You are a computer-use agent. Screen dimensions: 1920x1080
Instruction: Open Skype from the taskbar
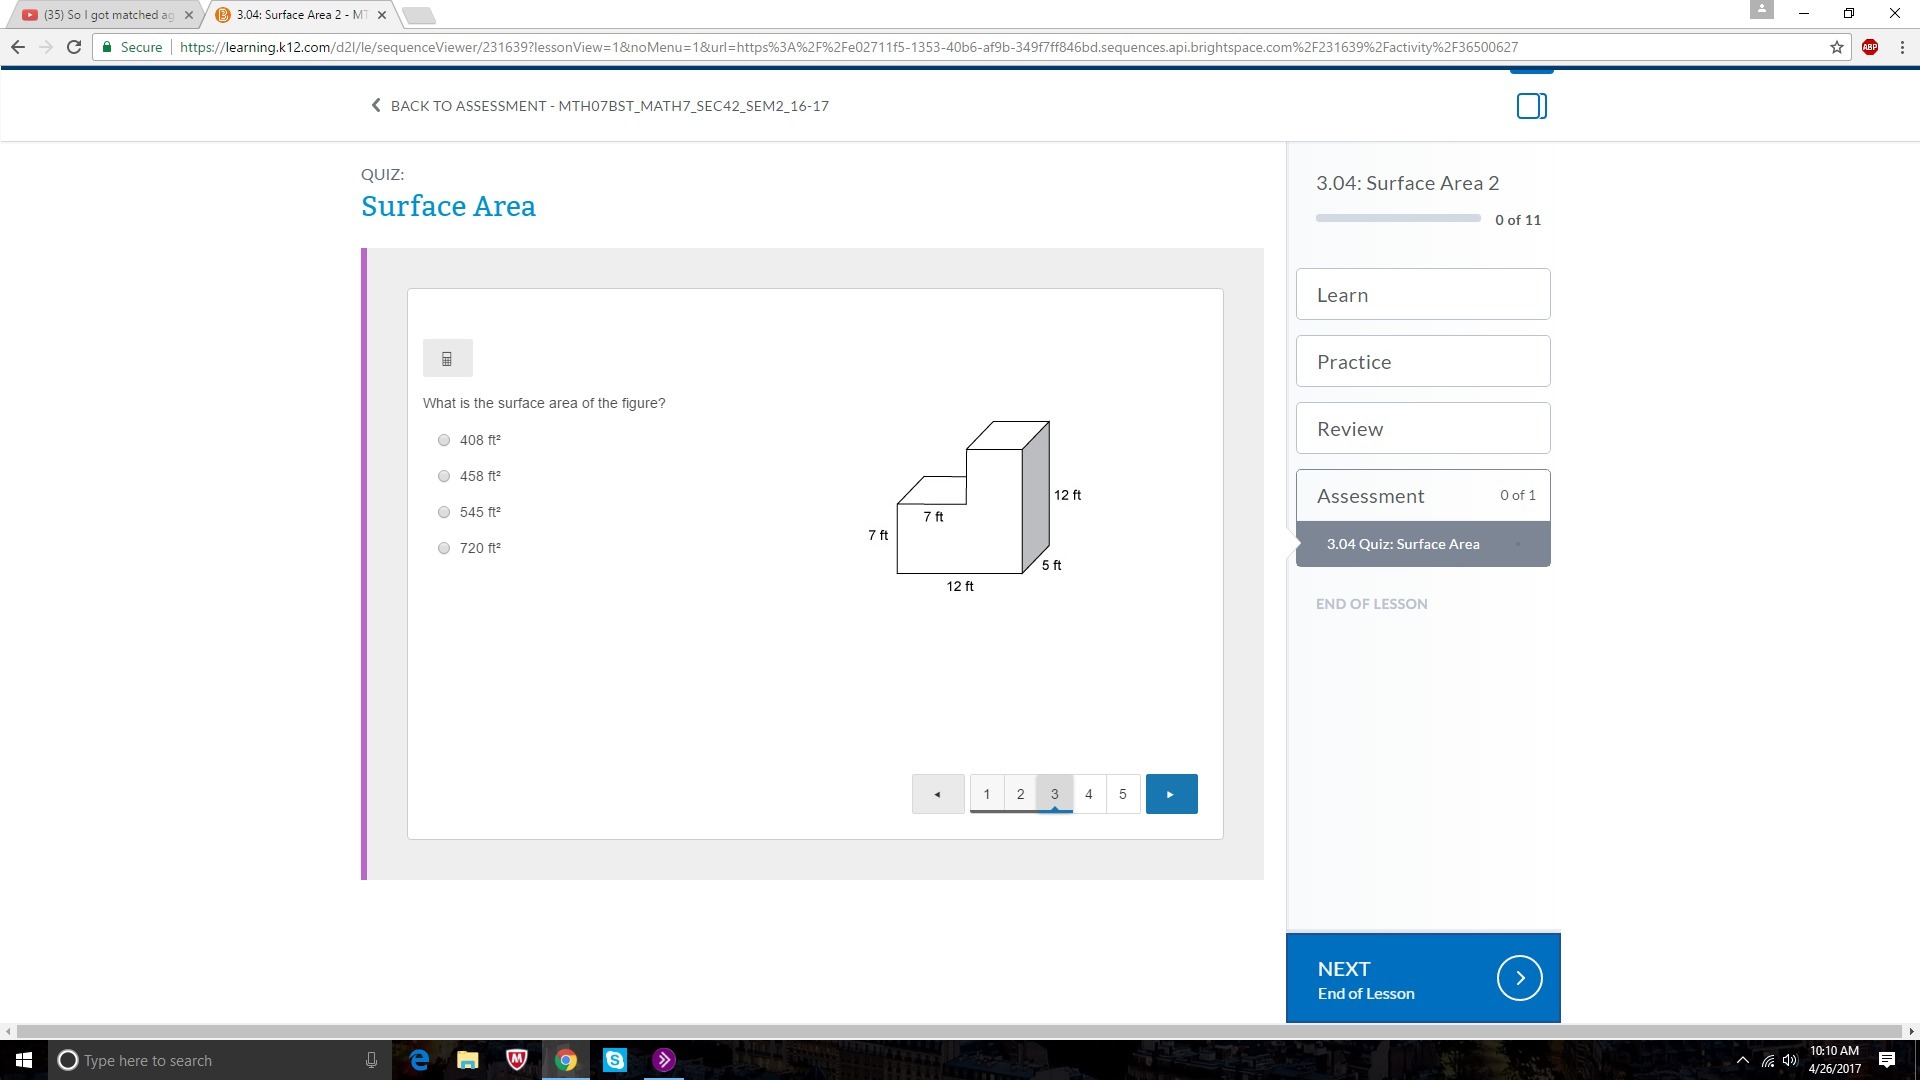click(x=614, y=1060)
